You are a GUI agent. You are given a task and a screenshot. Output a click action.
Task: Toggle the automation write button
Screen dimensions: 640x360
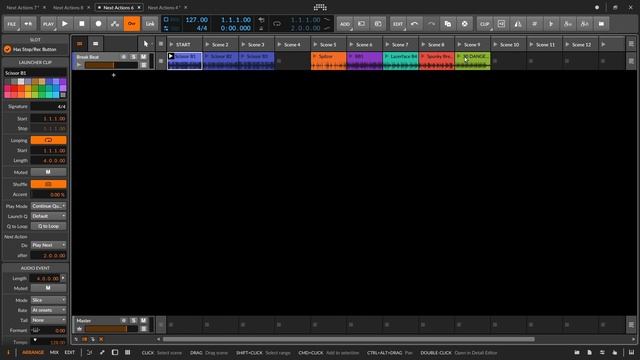115,24
